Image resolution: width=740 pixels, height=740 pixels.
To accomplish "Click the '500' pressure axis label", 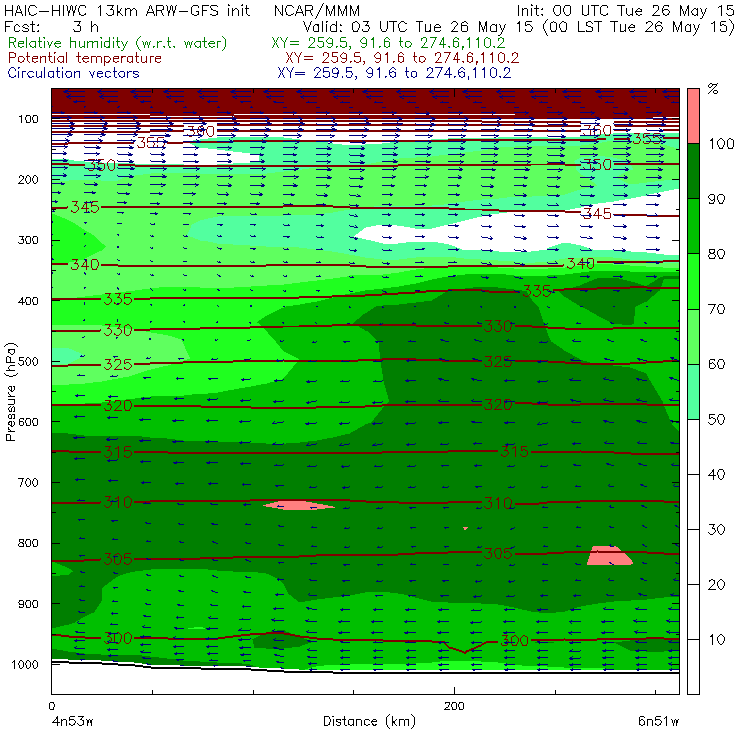I will (x=28, y=362).
